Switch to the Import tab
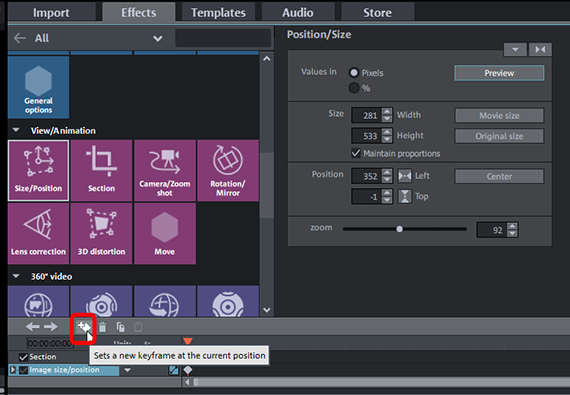This screenshot has height=395, width=570. tap(51, 13)
